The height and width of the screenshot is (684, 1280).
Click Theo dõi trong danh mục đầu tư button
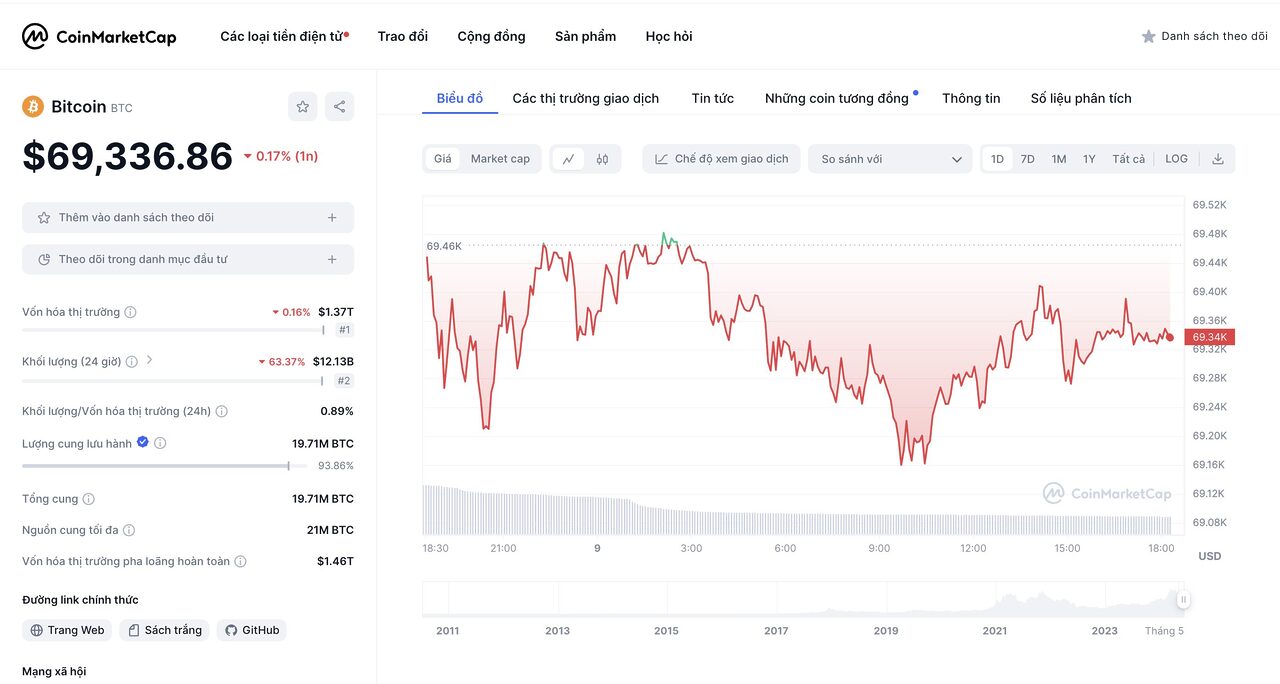[x=188, y=259]
